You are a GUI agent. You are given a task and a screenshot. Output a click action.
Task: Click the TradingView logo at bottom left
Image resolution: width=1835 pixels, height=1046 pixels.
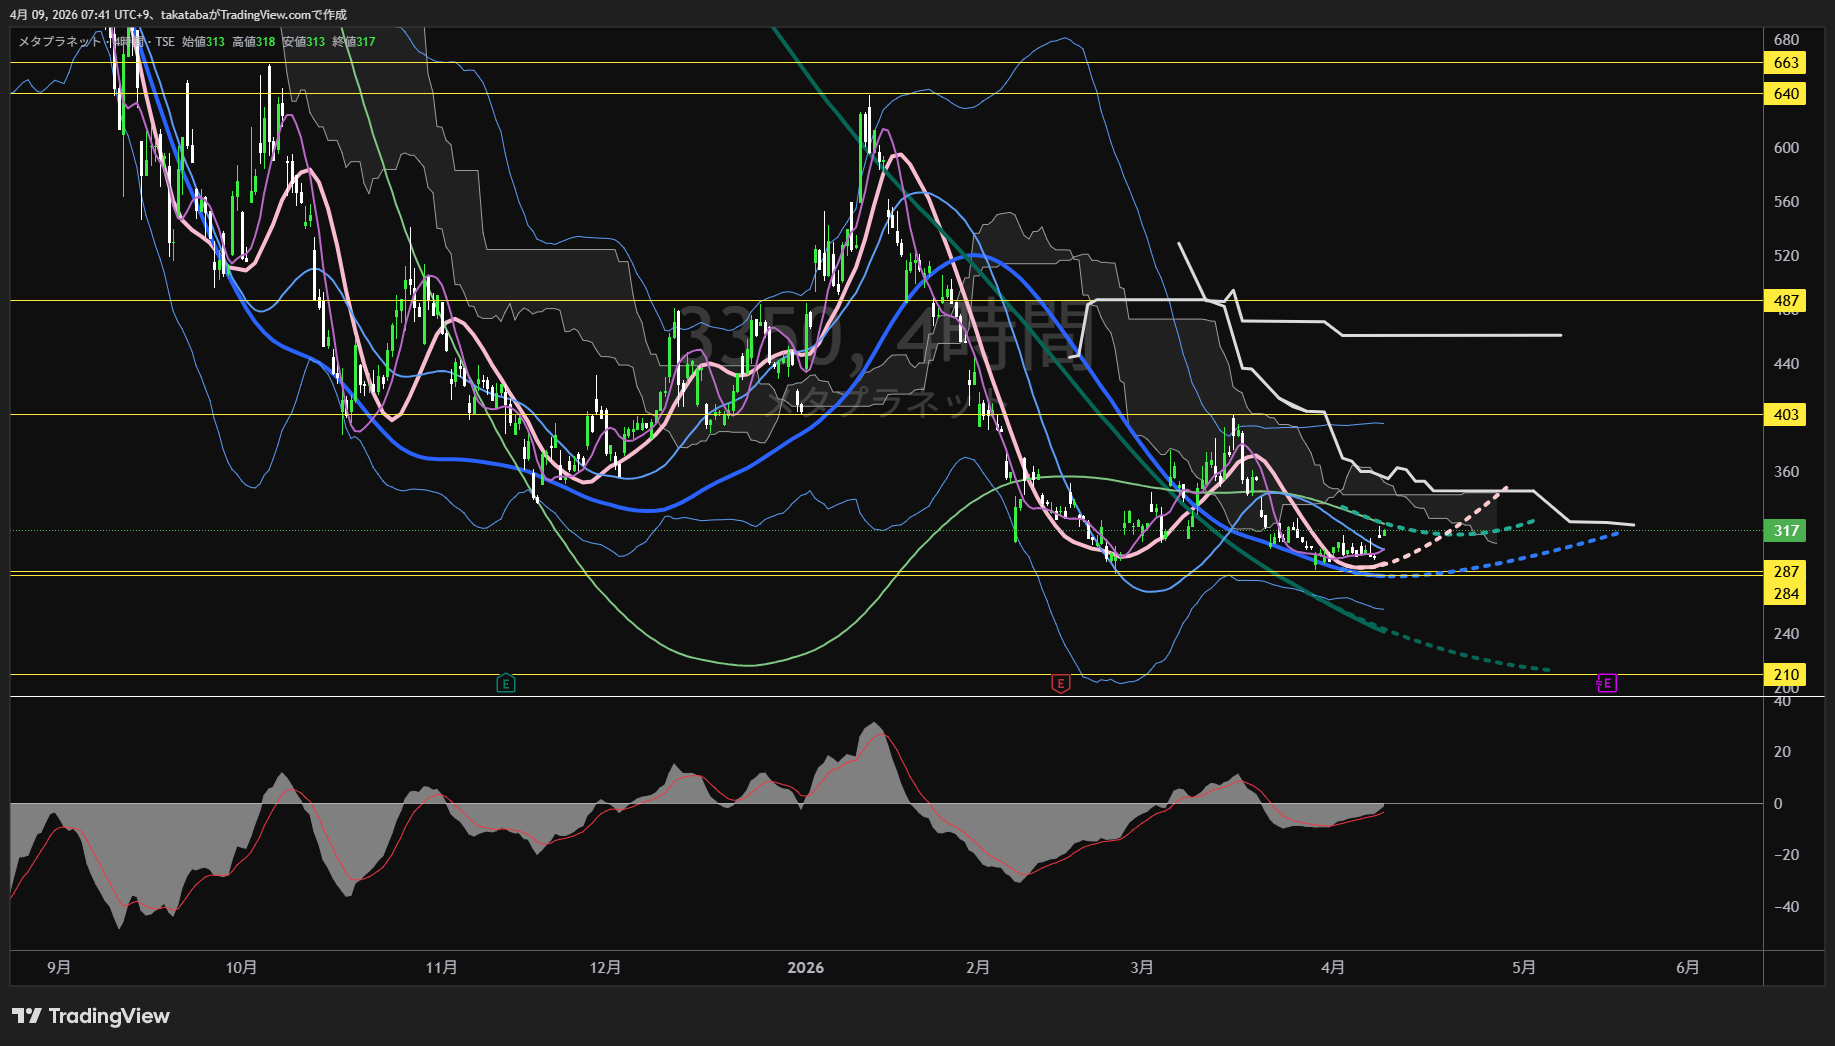tap(91, 1016)
